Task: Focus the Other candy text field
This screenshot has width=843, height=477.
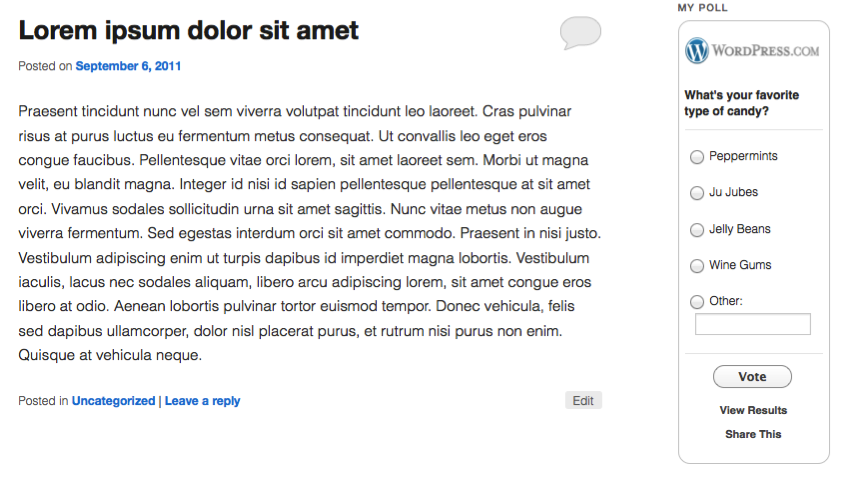Action: tap(752, 324)
